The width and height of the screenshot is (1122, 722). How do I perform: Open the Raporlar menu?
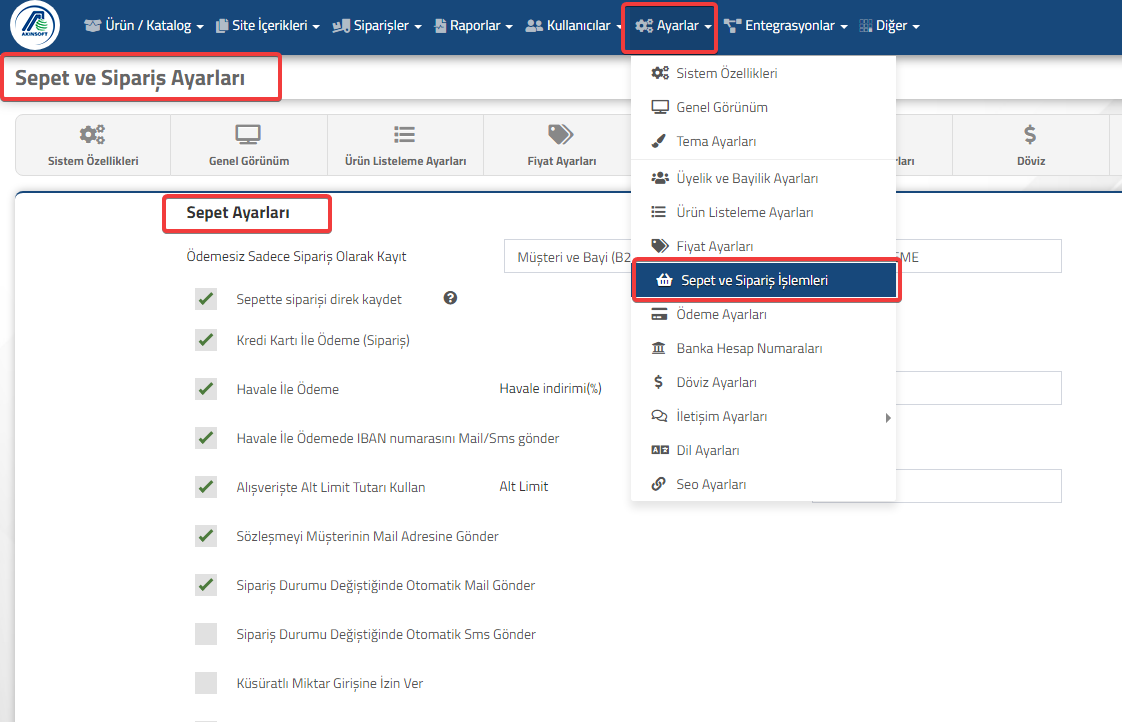click(x=474, y=26)
